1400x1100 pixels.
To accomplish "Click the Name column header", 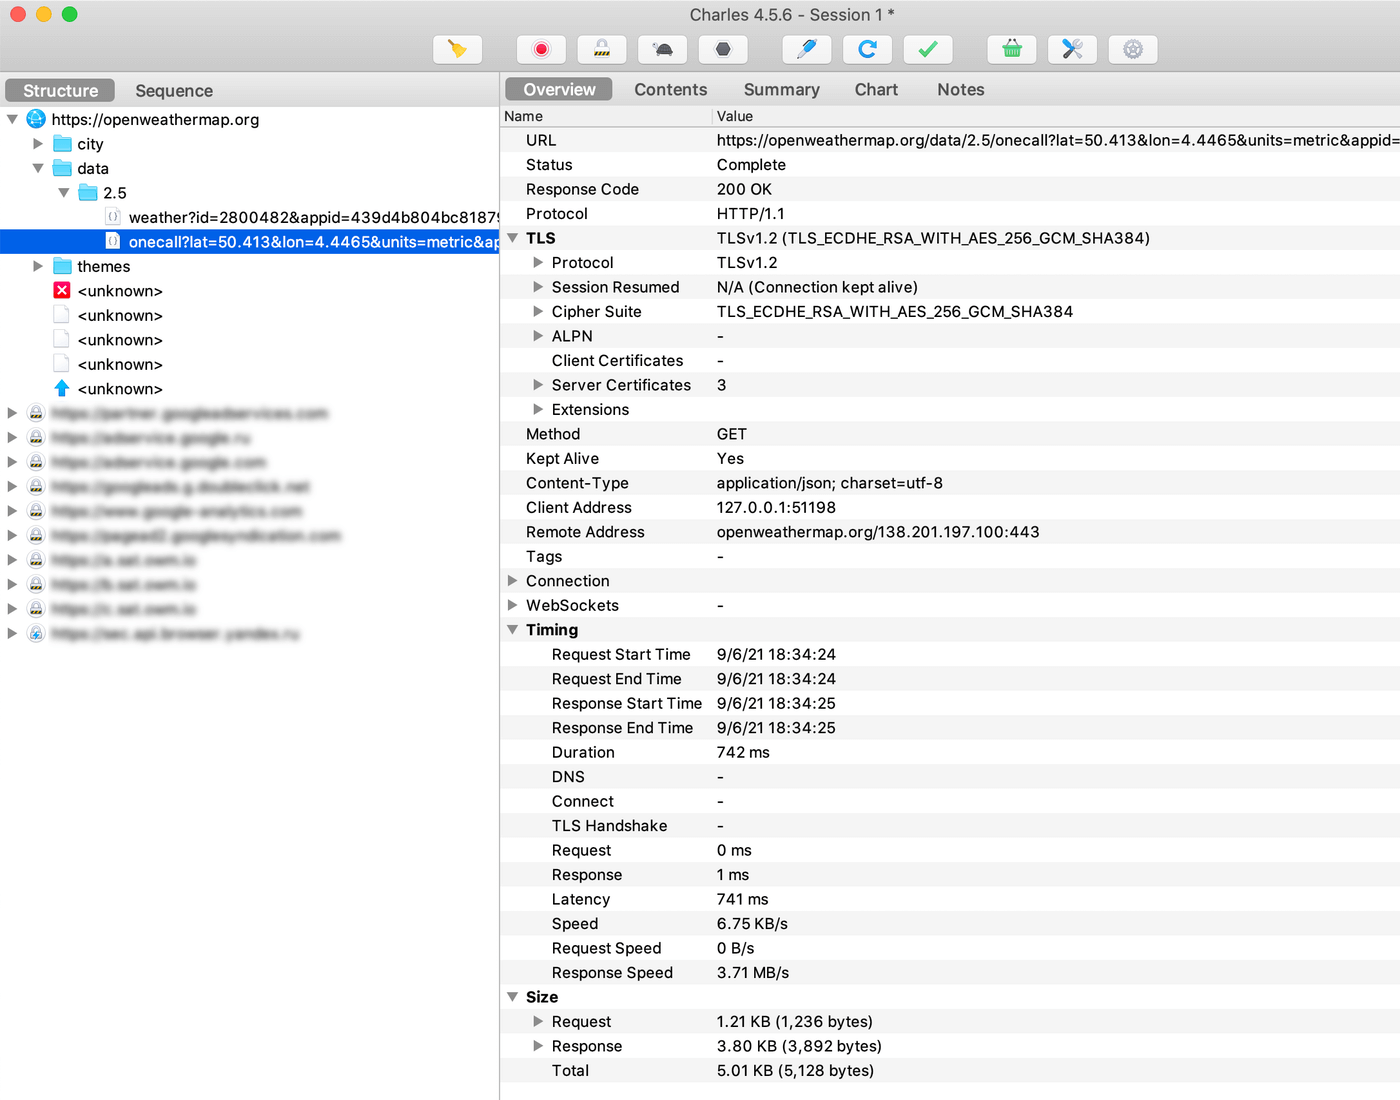I will pyautogui.click(x=606, y=116).
